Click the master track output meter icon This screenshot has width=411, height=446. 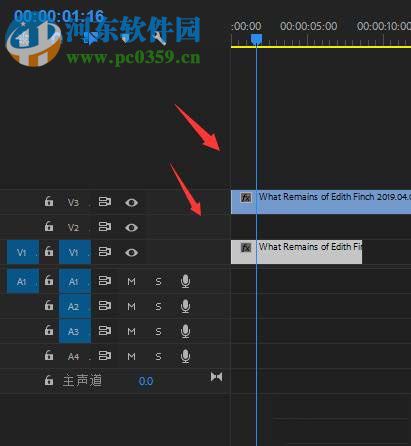(216, 377)
